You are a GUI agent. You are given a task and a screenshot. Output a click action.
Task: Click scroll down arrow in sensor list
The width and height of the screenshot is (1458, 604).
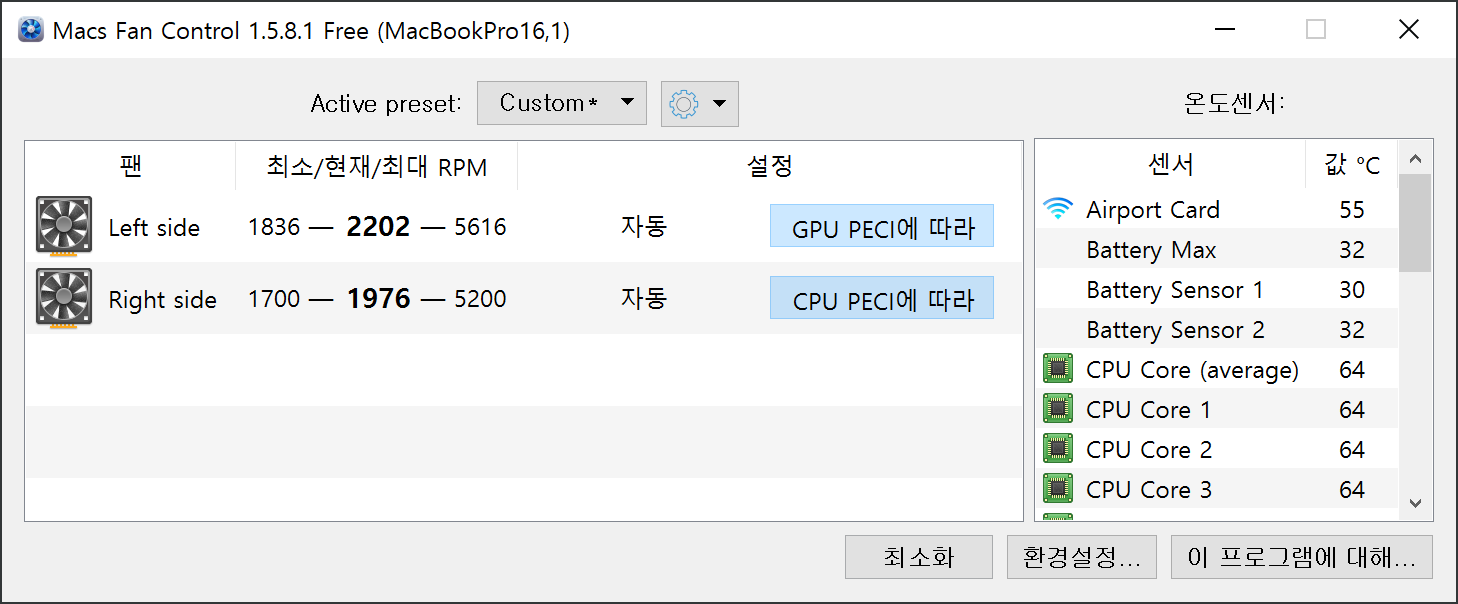1415,503
